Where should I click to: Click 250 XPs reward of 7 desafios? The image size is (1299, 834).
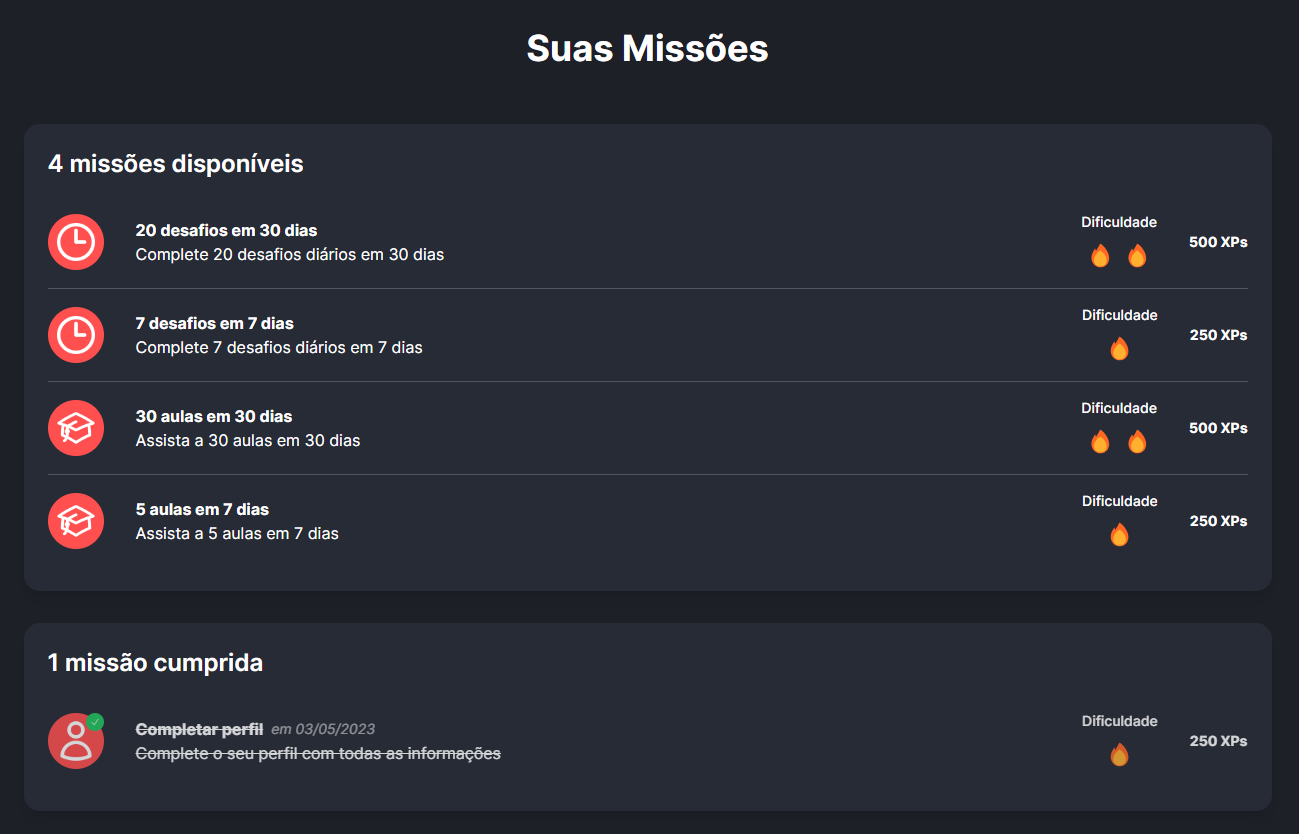1218,335
